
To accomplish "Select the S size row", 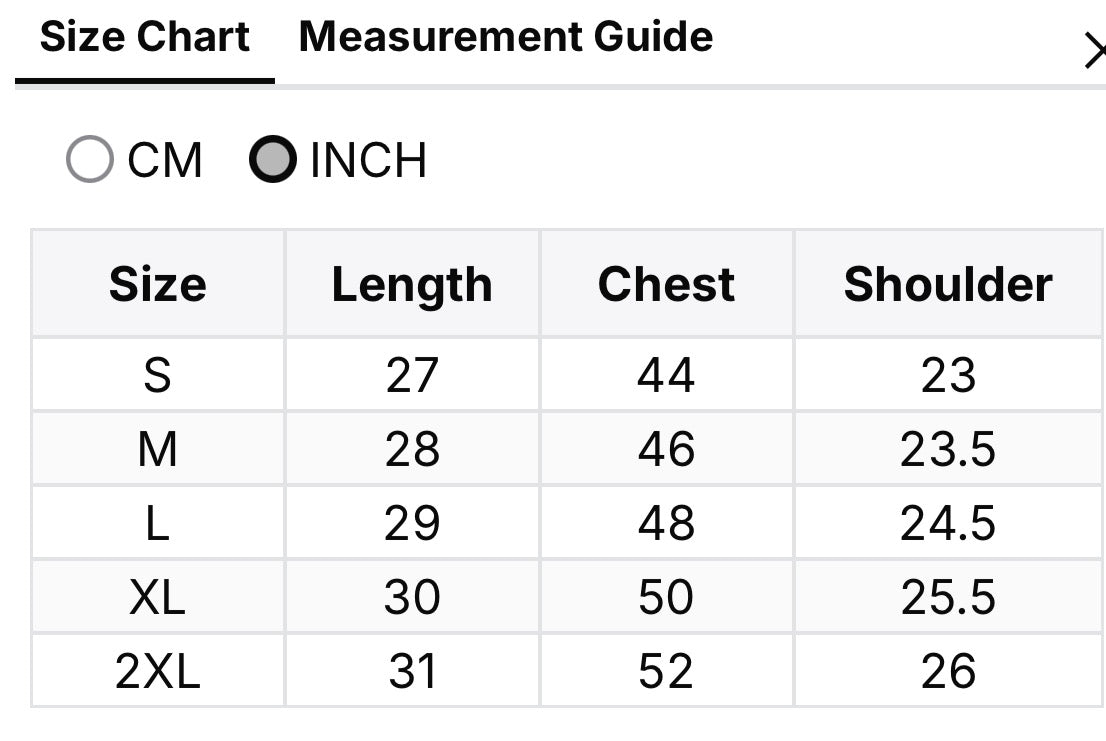I will click(x=568, y=374).
